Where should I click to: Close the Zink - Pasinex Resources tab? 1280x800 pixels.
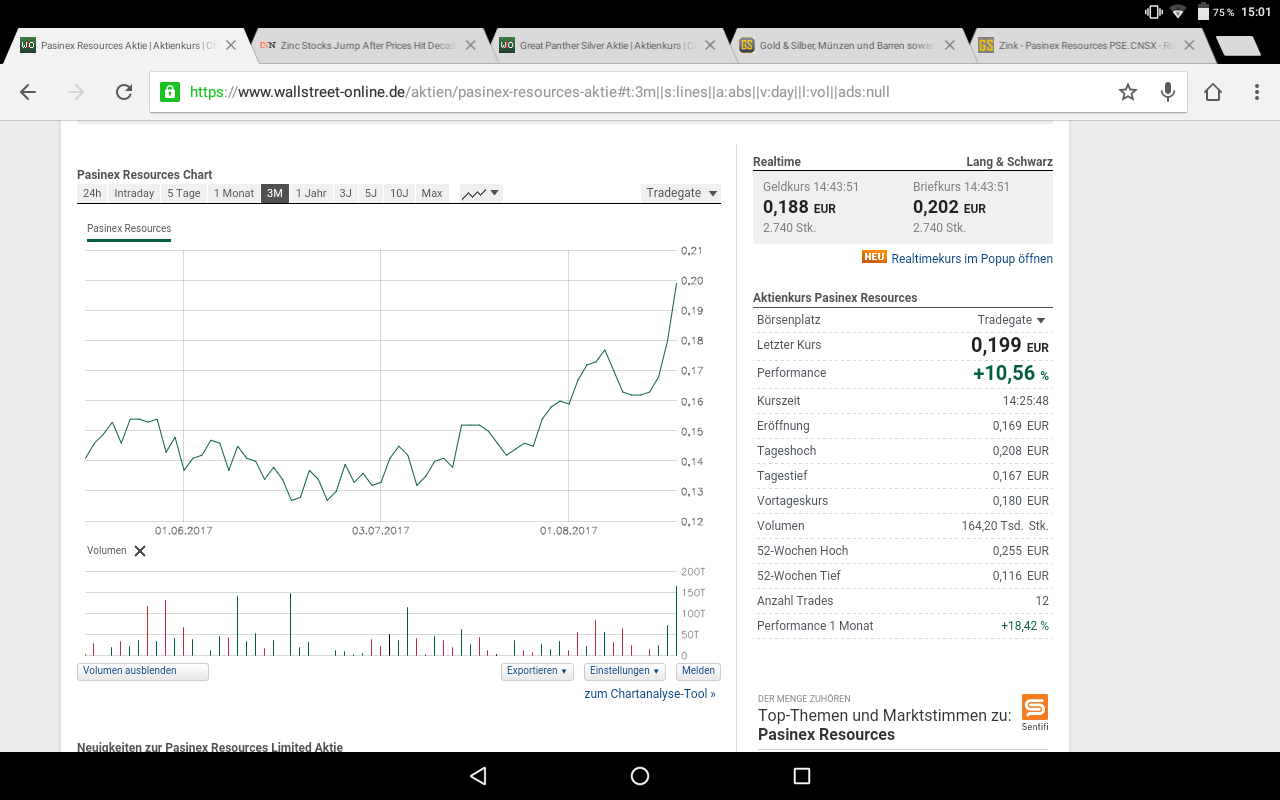[x=1188, y=45]
